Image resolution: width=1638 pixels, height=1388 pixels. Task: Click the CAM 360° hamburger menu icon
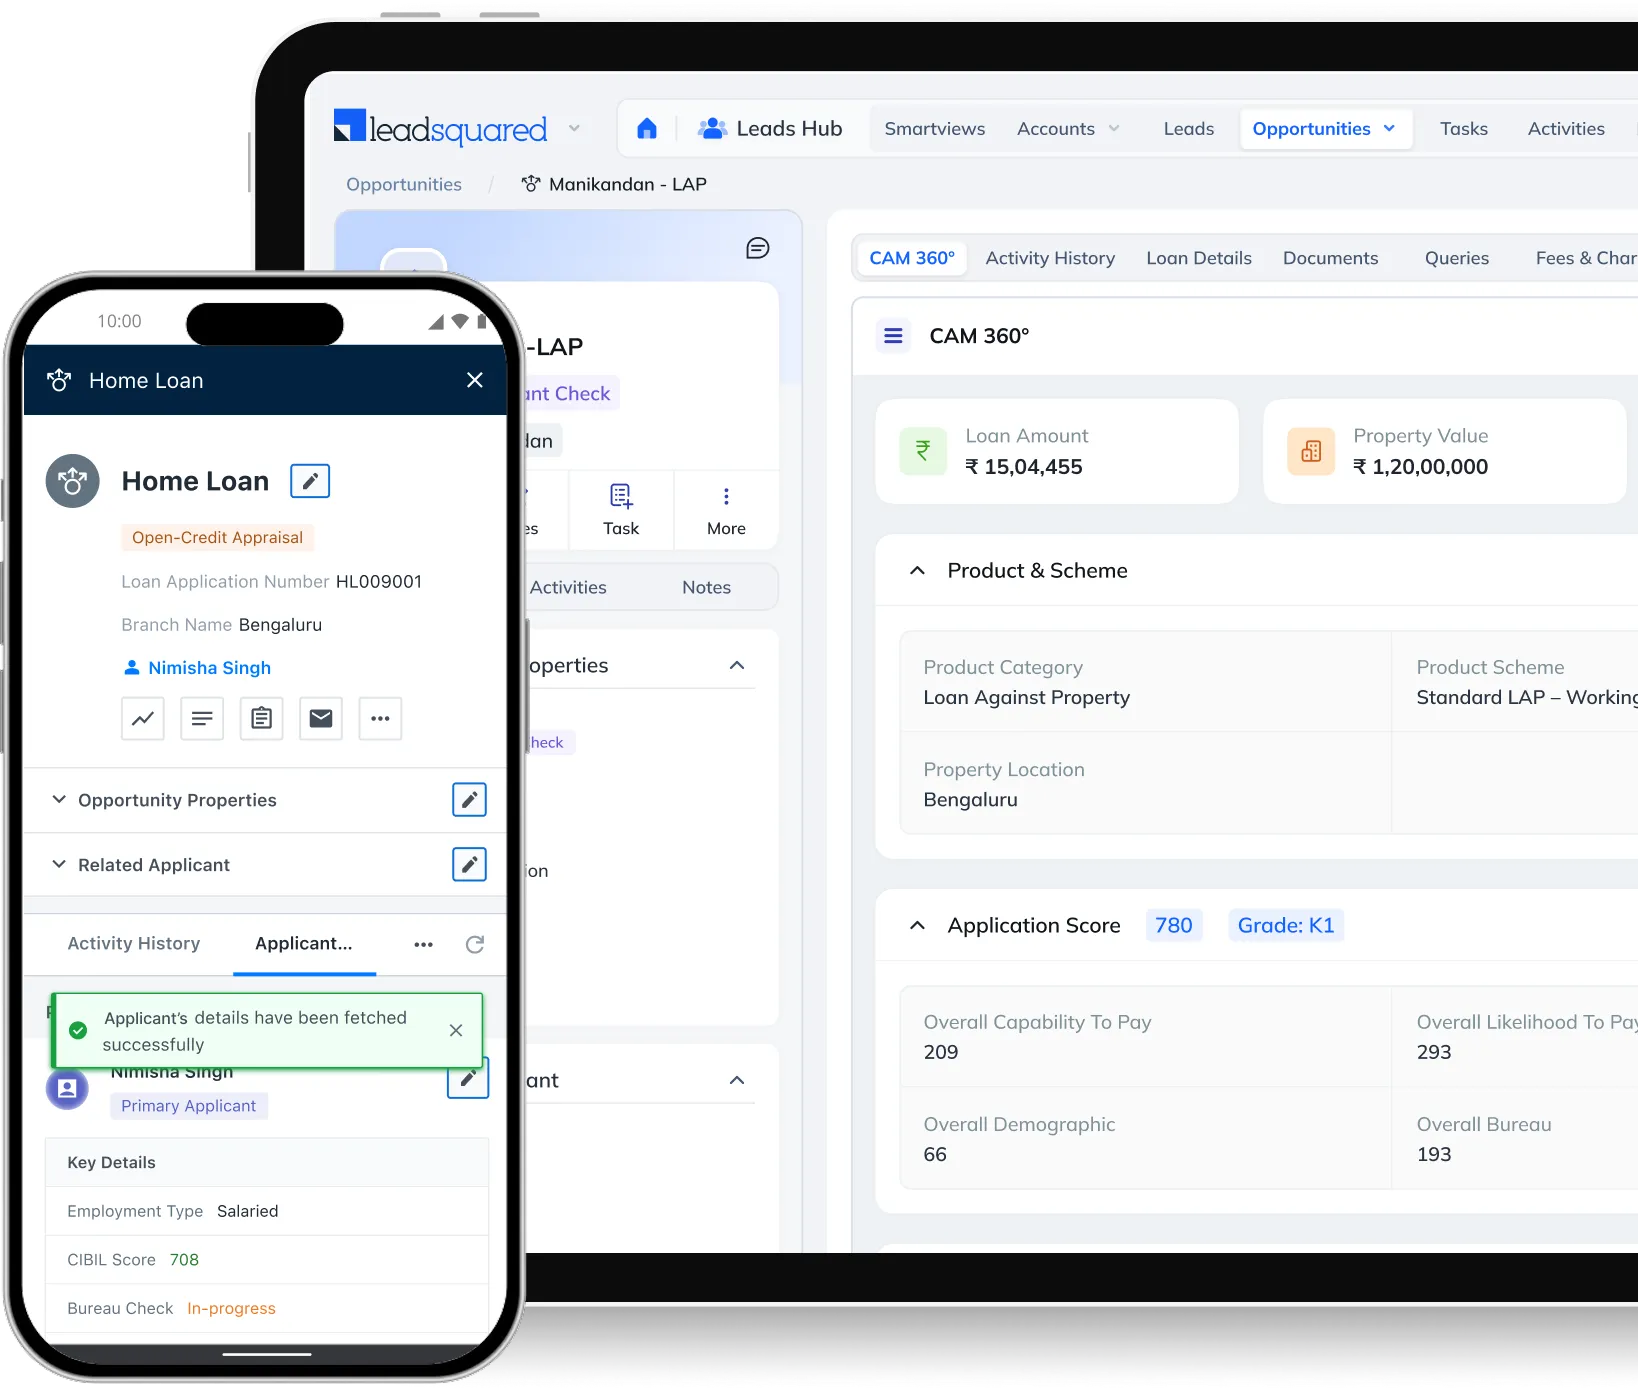(x=893, y=336)
